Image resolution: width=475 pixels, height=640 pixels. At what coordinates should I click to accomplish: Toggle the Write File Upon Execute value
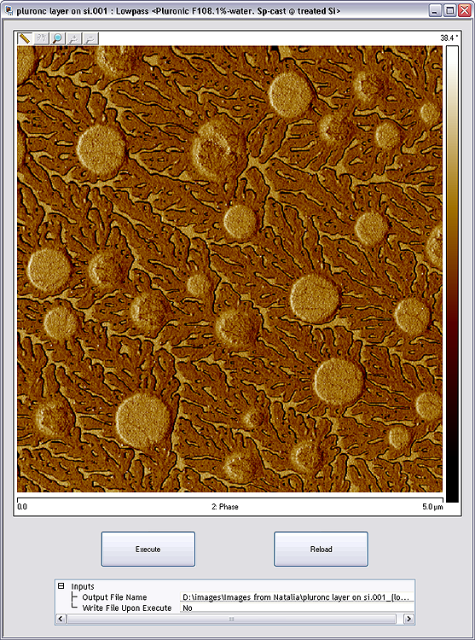(x=297, y=608)
